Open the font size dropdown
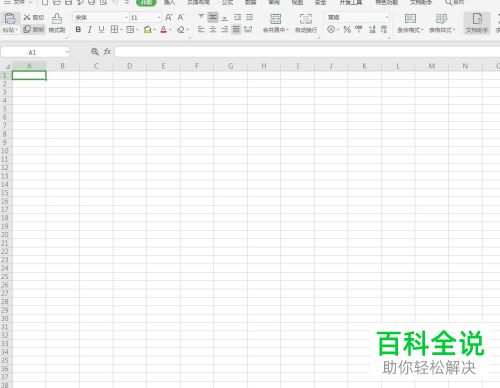500x388 pixels. tap(159, 17)
